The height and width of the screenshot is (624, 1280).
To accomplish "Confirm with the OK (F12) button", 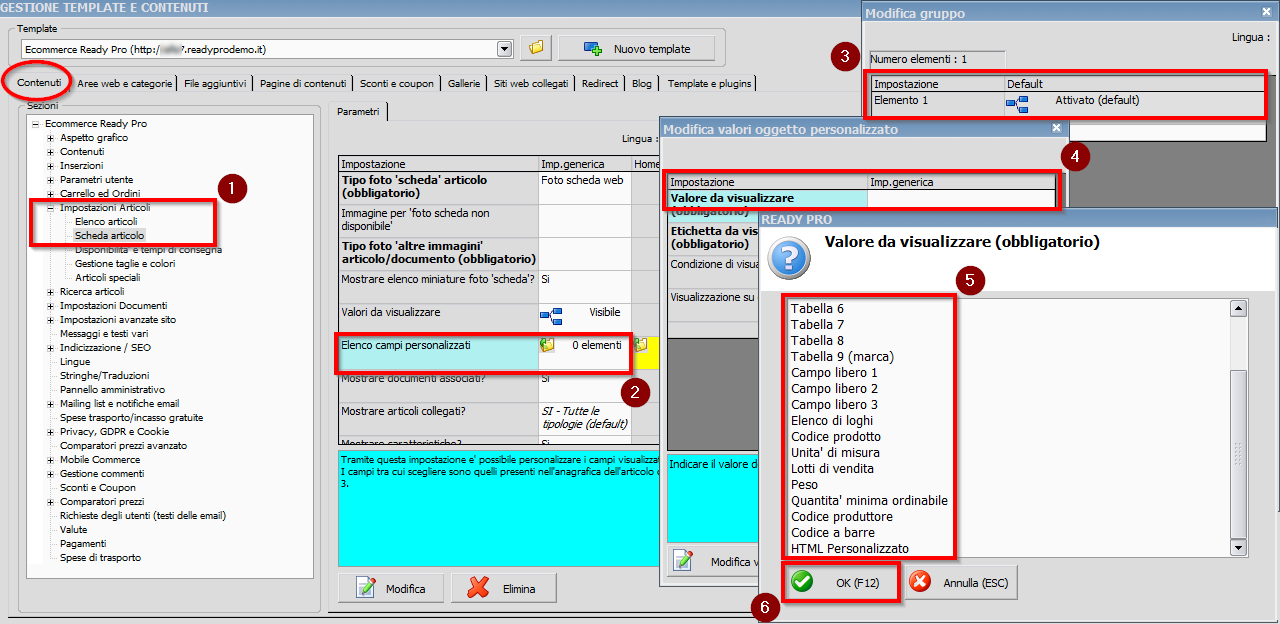I will [x=841, y=583].
